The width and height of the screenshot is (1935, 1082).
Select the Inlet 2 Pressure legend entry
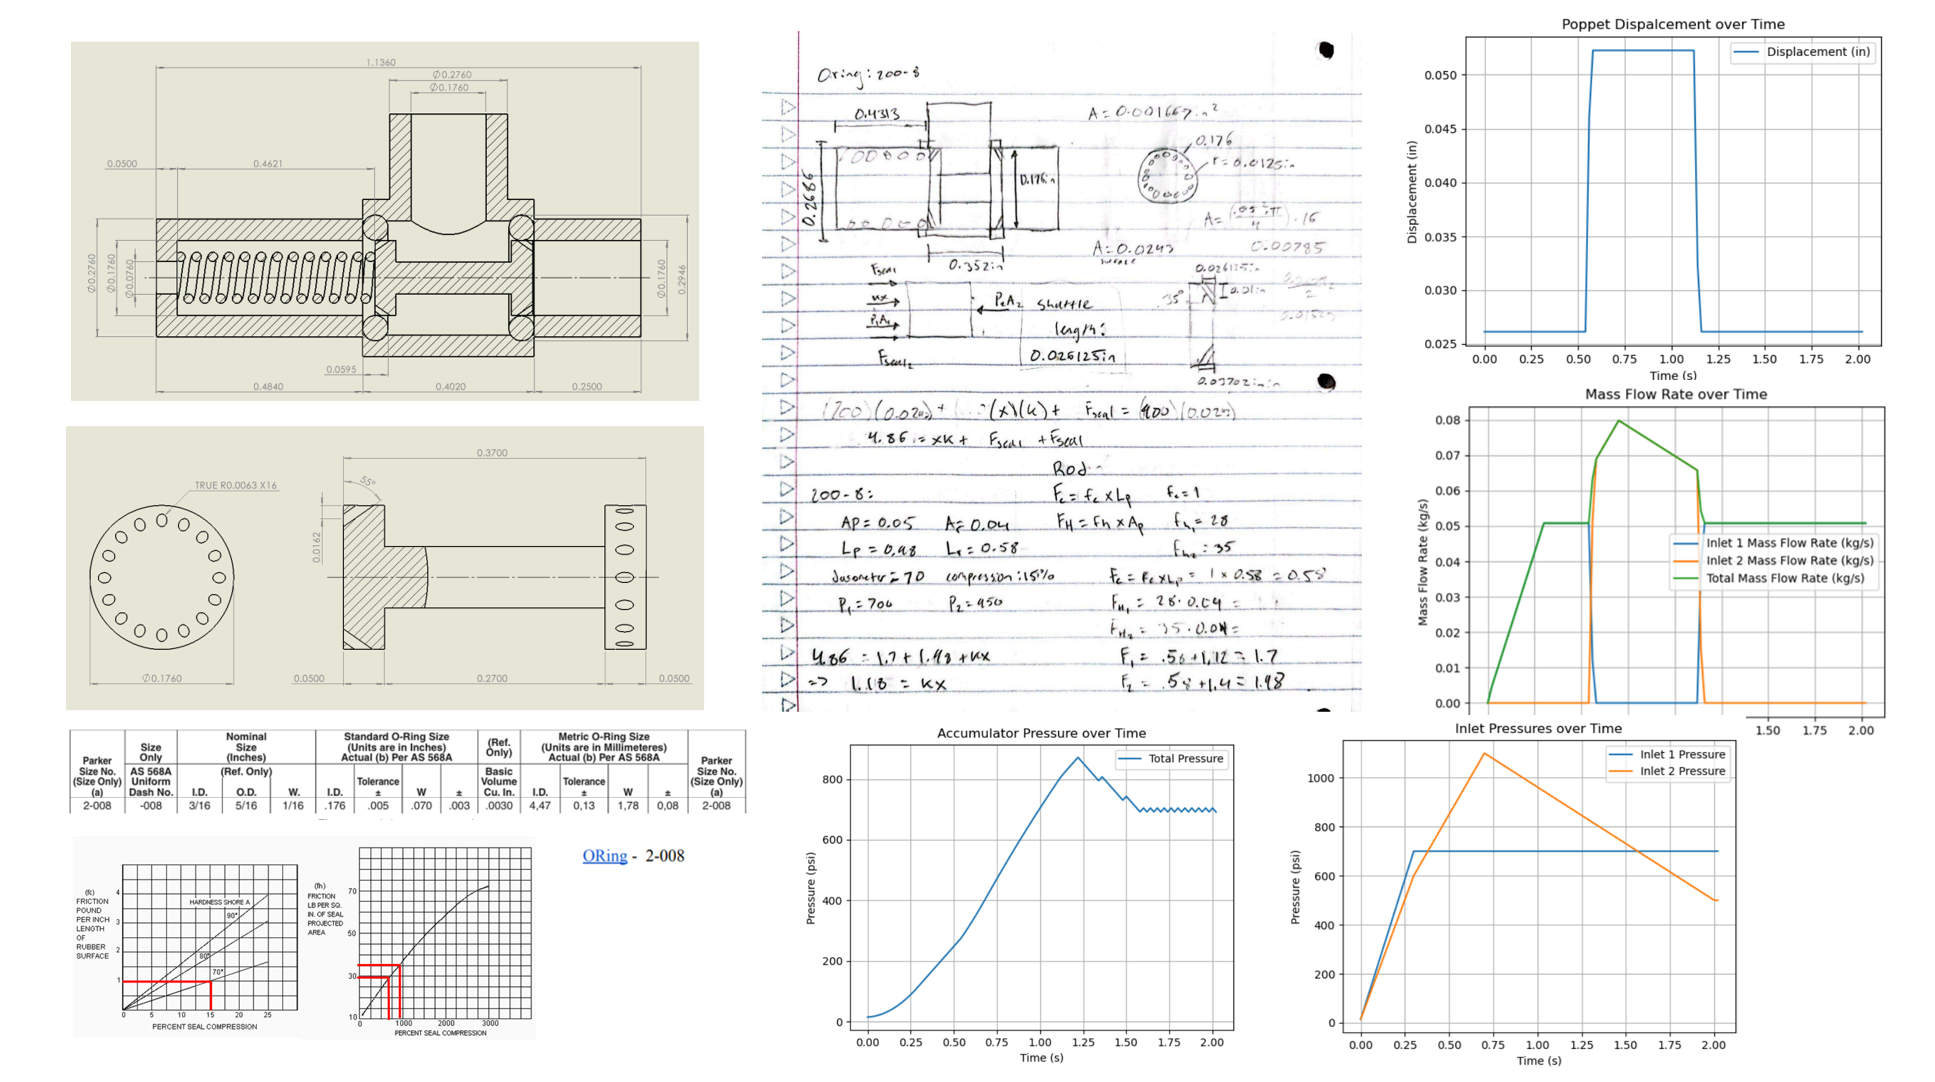tap(1681, 771)
